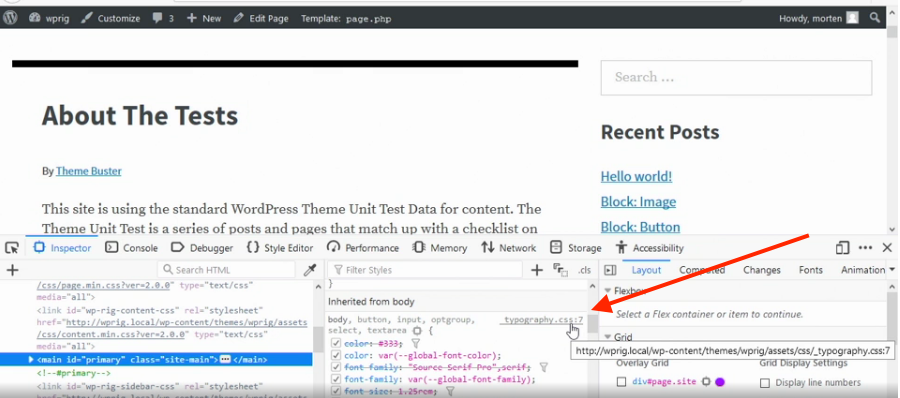
Task: Uncheck color: var(--global-font-color) declaration
Action: pyautogui.click(x=336, y=356)
